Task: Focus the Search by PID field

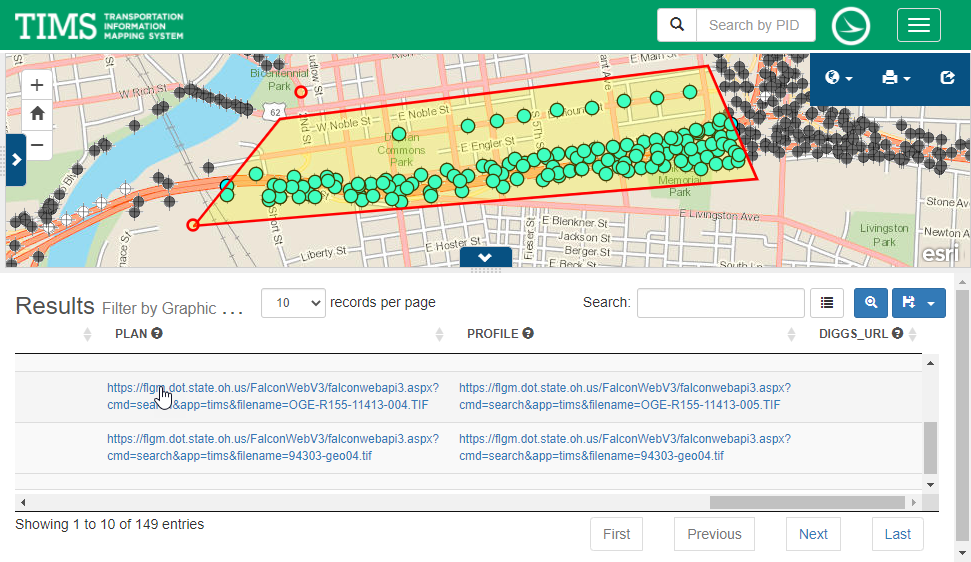Action: pyautogui.click(x=755, y=25)
